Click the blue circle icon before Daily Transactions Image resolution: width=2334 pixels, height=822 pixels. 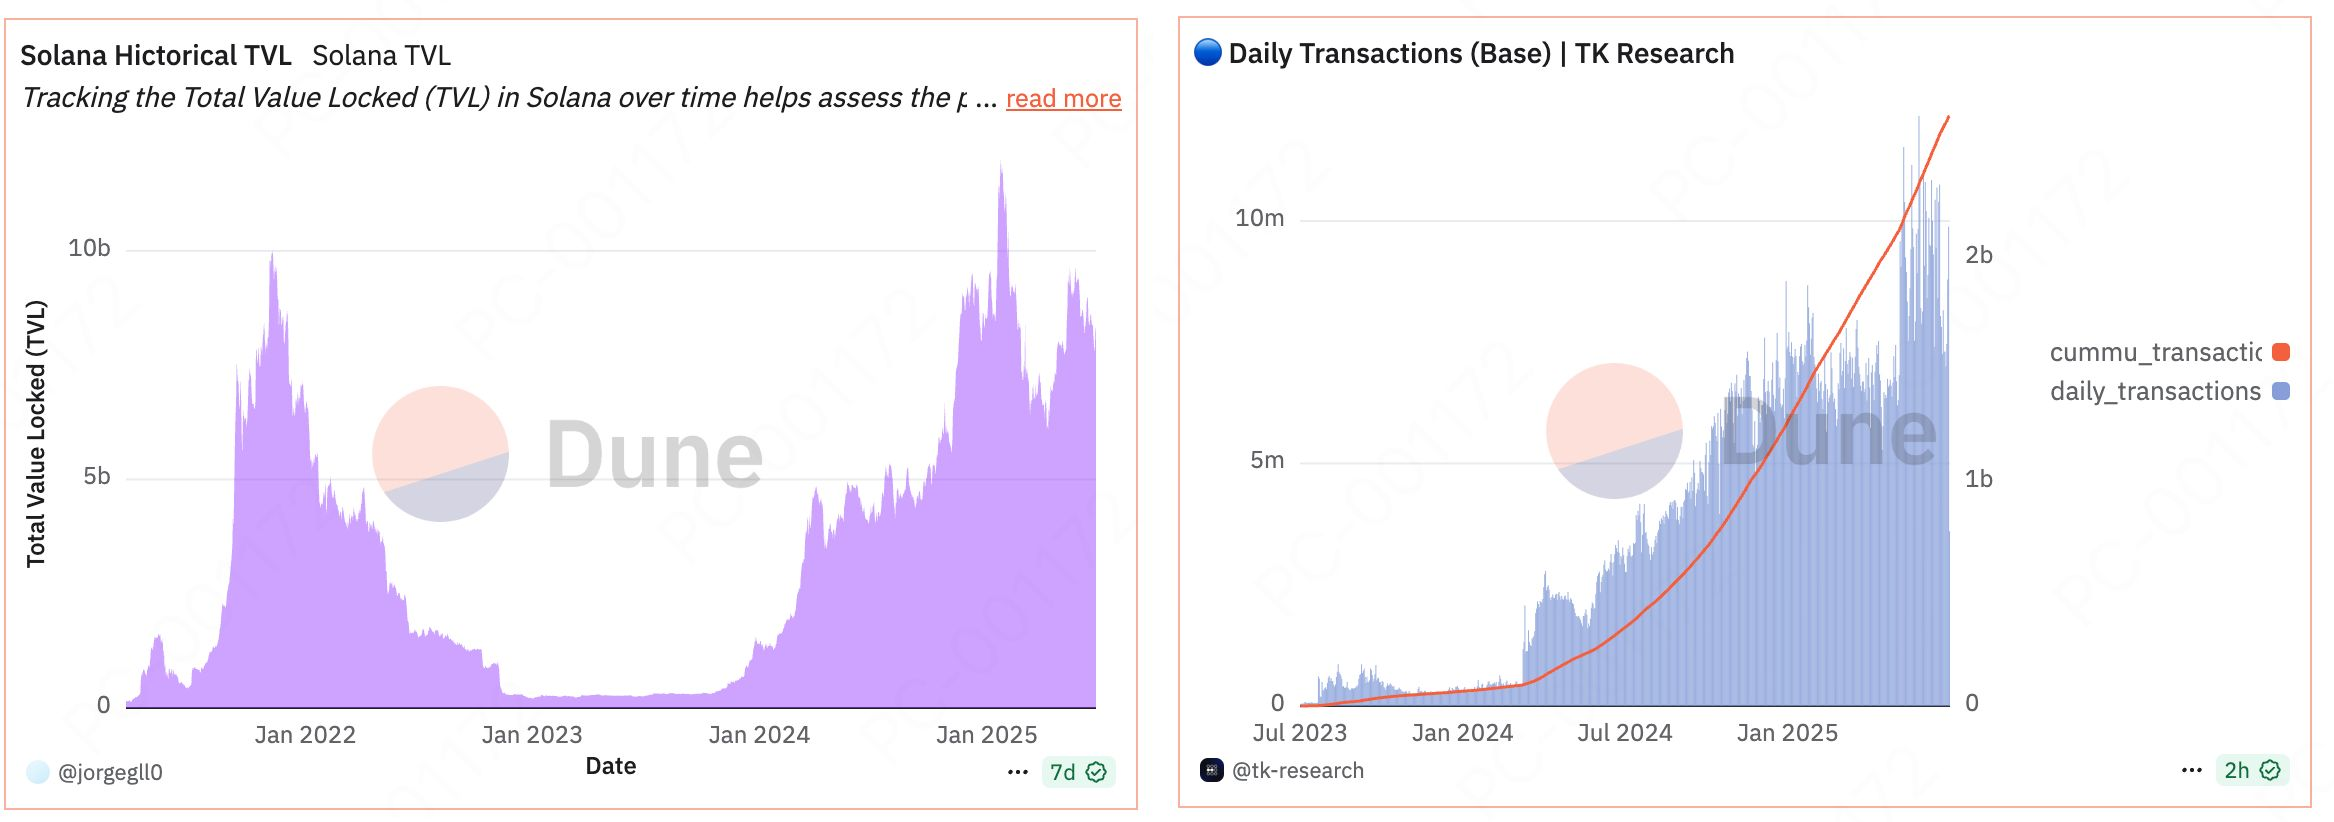click(x=1208, y=52)
